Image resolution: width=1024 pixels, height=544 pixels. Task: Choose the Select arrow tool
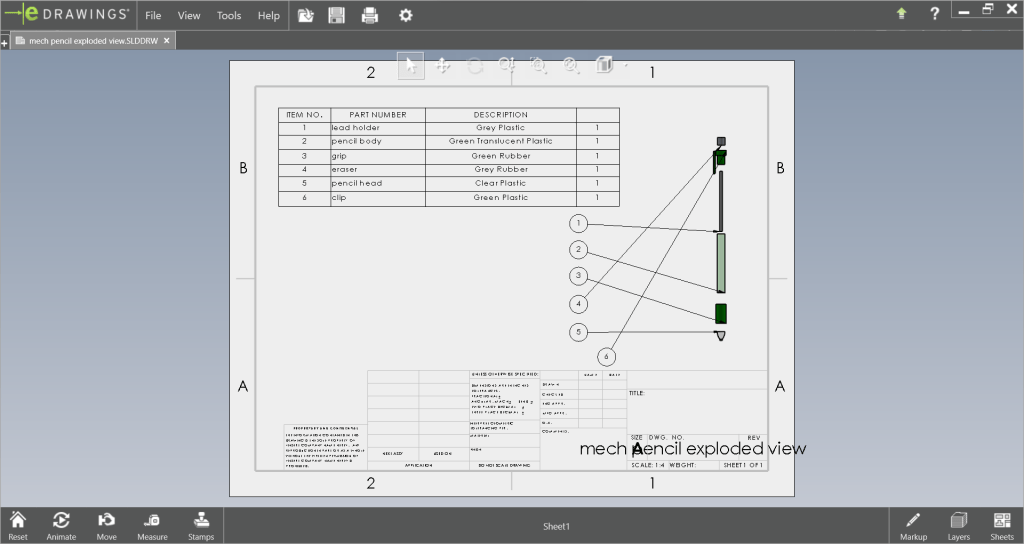(411, 66)
